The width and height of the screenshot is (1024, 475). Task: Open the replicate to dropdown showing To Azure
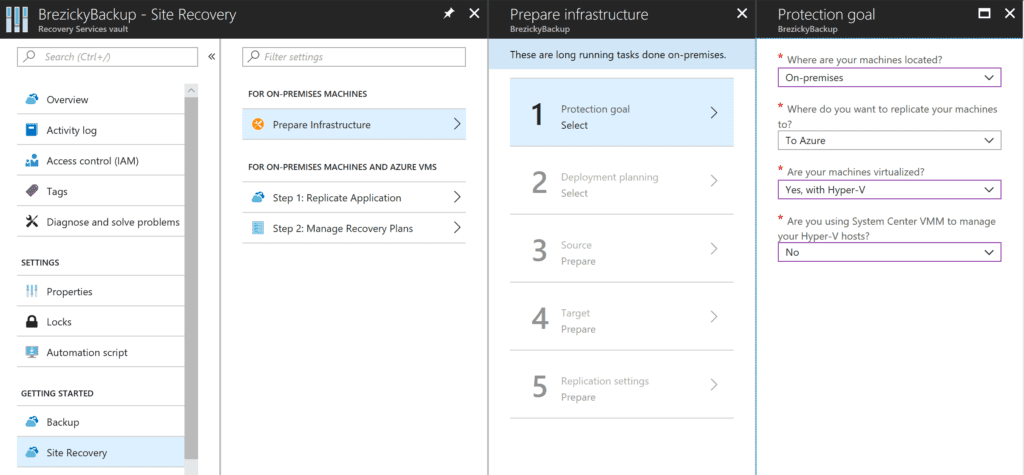(x=889, y=140)
